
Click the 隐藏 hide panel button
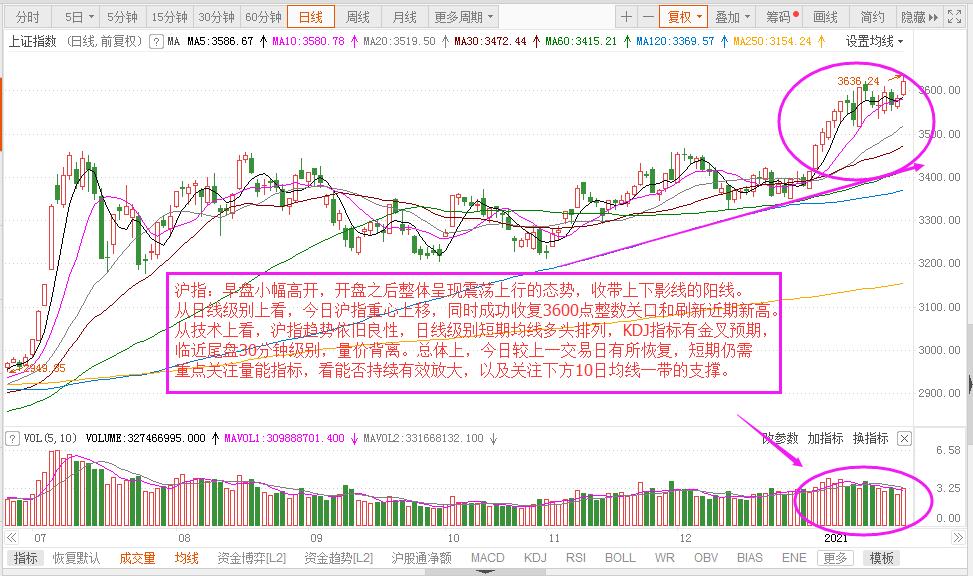pyautogui.click(x=920, y=17)
